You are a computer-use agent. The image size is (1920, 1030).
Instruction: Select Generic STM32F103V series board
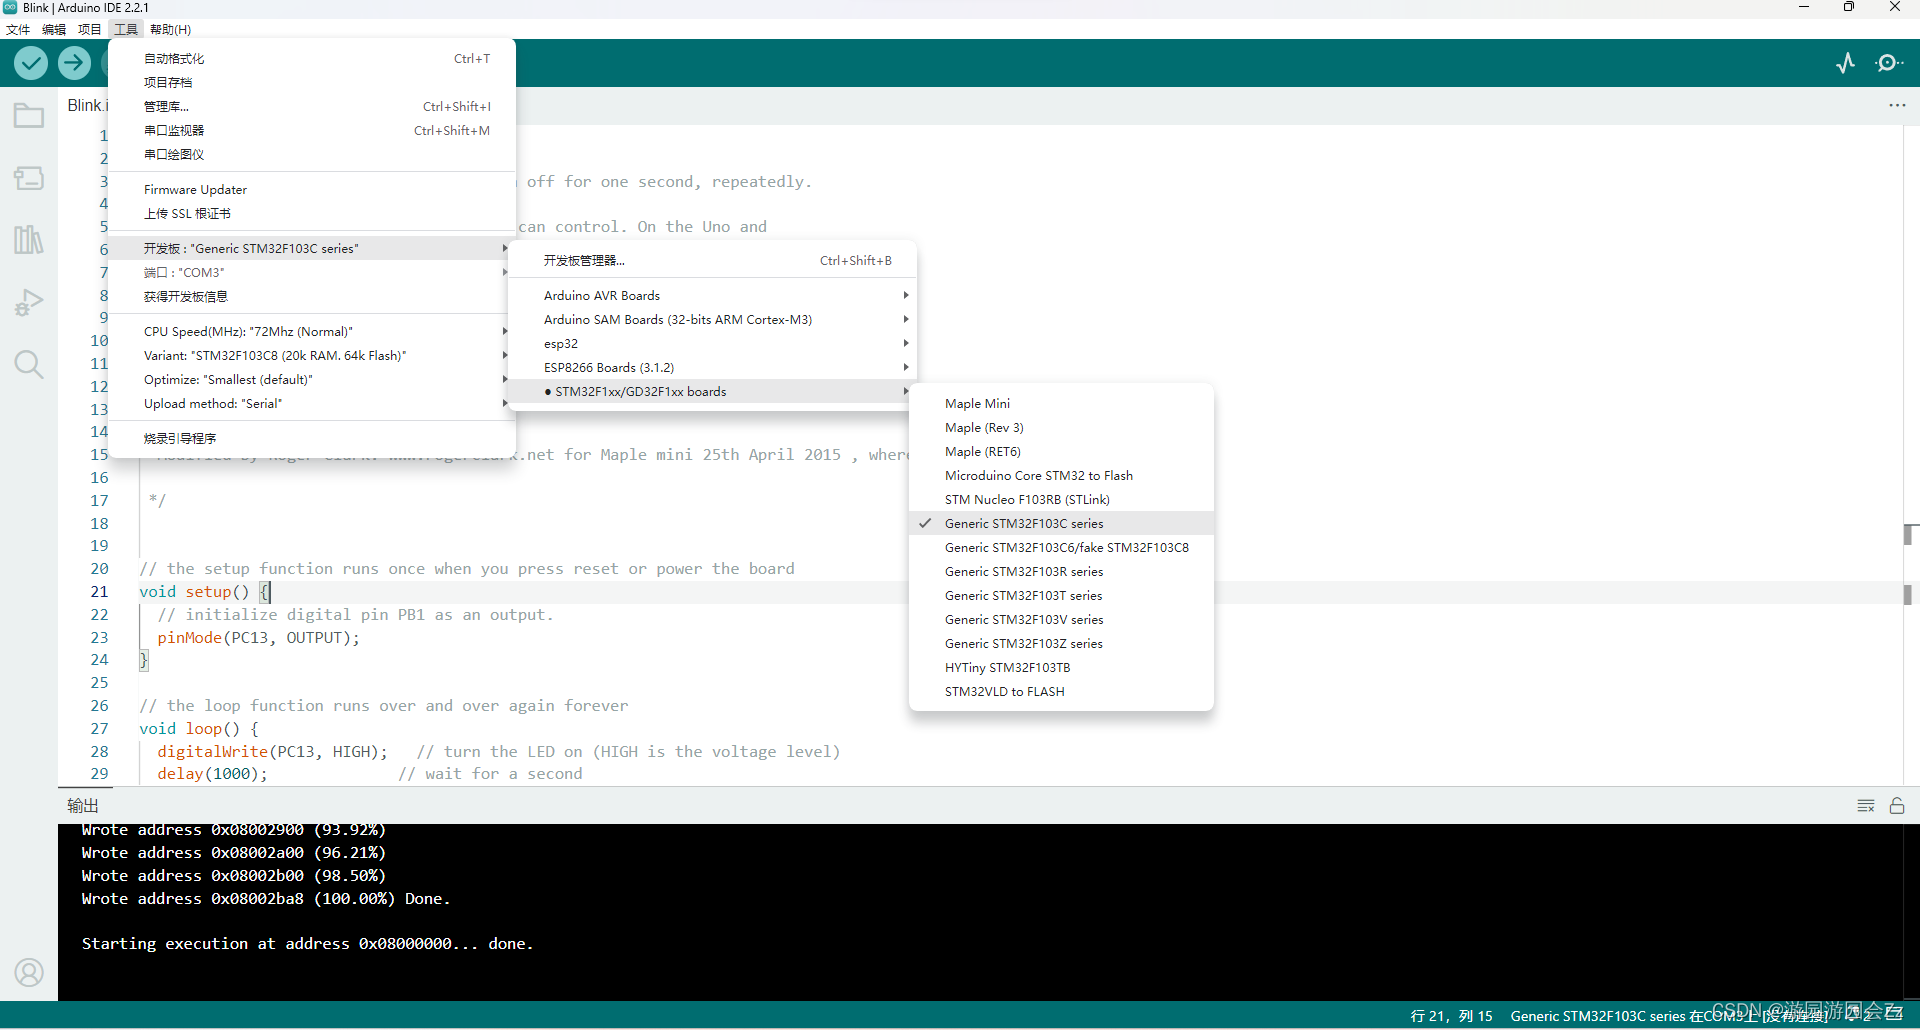(x=1061, y=619)
